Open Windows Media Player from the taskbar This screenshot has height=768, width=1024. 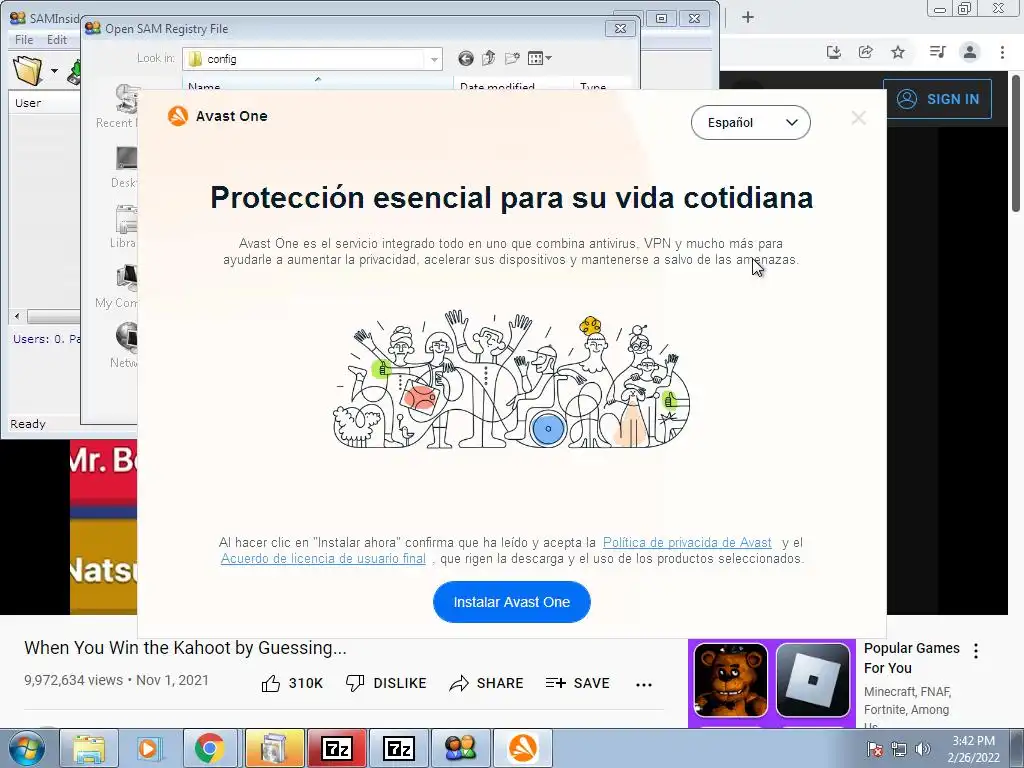[148, 748]
